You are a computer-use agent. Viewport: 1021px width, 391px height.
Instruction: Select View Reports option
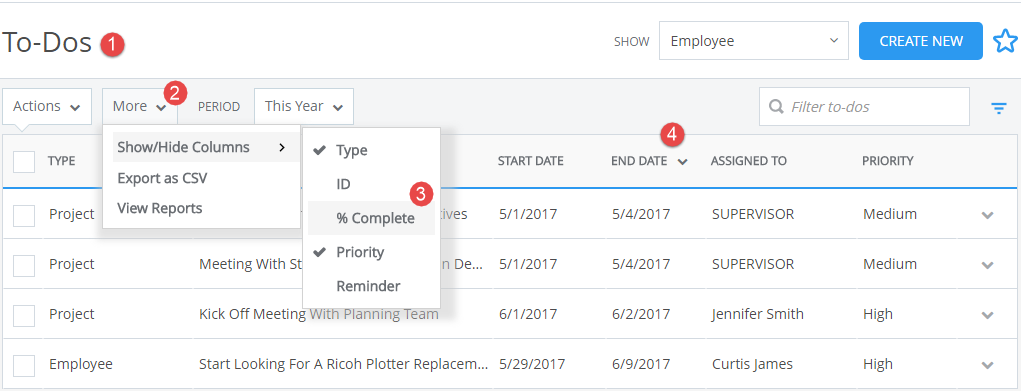coord(160,209)
